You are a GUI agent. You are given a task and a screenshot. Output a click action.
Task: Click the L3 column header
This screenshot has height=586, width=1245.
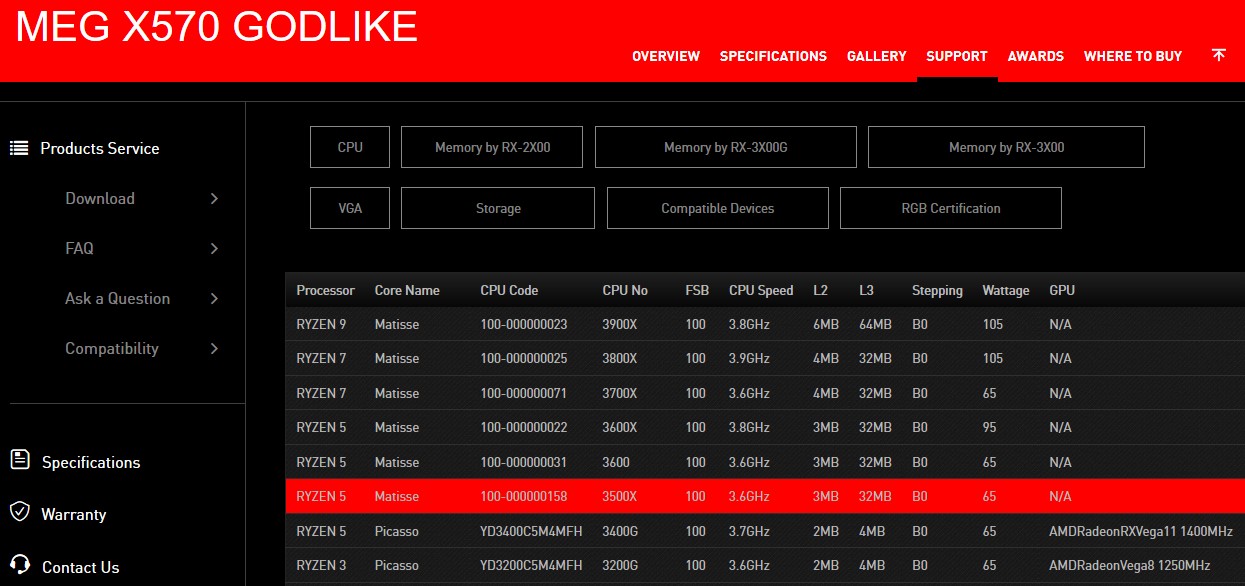(866, 290)
